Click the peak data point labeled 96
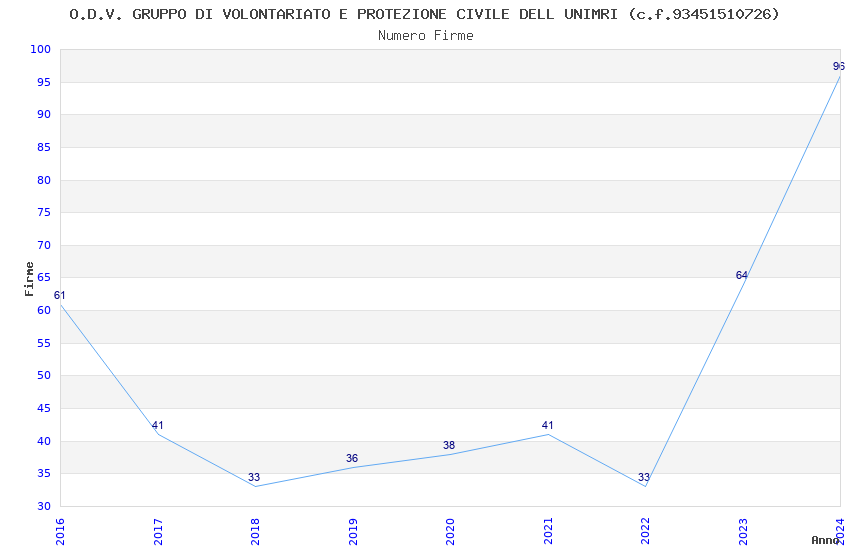The height and width of the screenshot is (550, 850). [x=839, y=76]
